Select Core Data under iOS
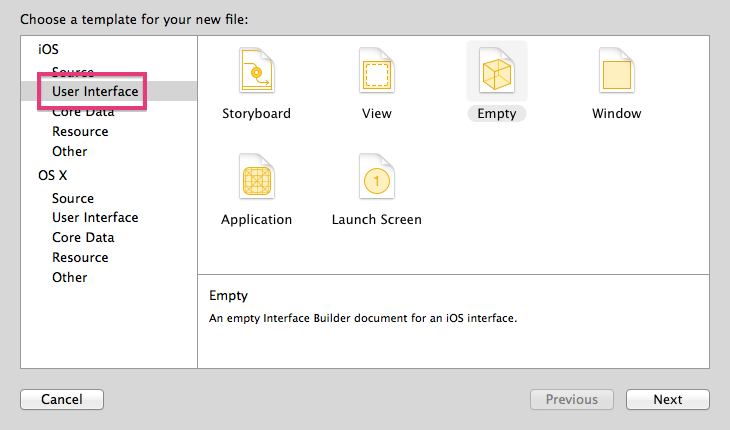Screen dimensions: 730x430 [x=83, y=112]
